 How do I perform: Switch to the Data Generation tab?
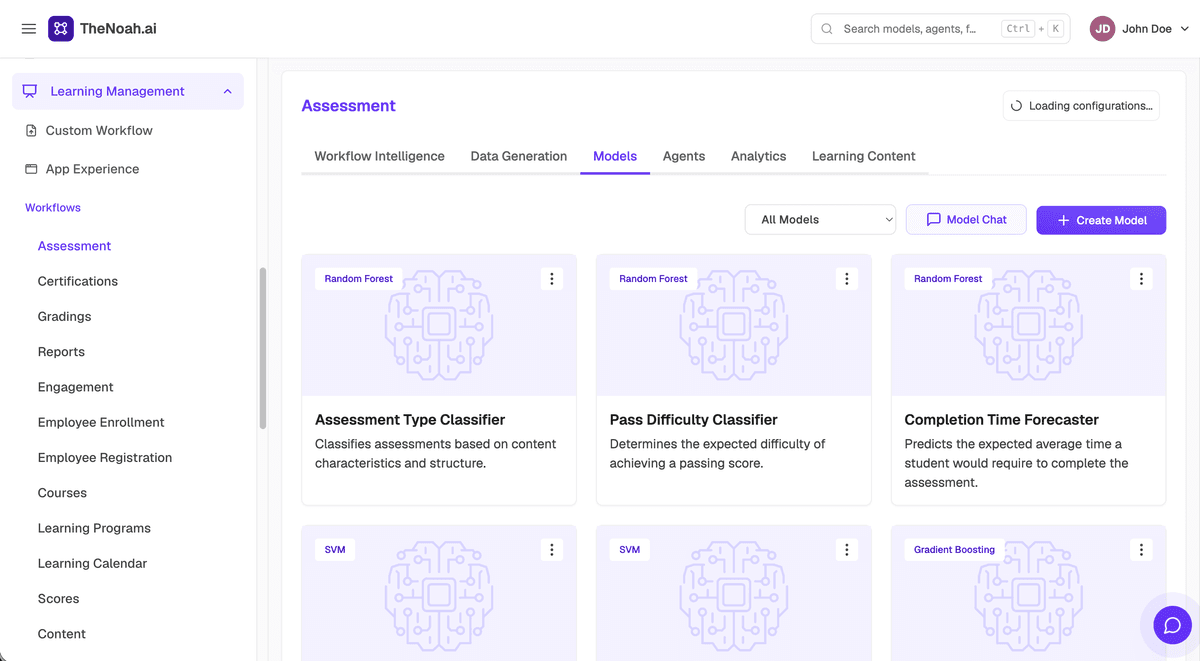click(x=519, y=156)
